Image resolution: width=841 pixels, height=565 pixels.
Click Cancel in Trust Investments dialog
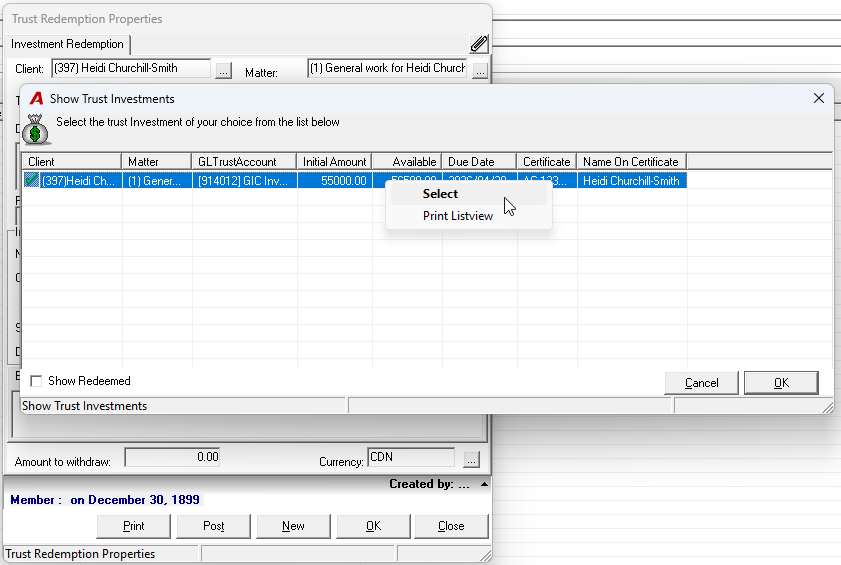click(702, 383)
